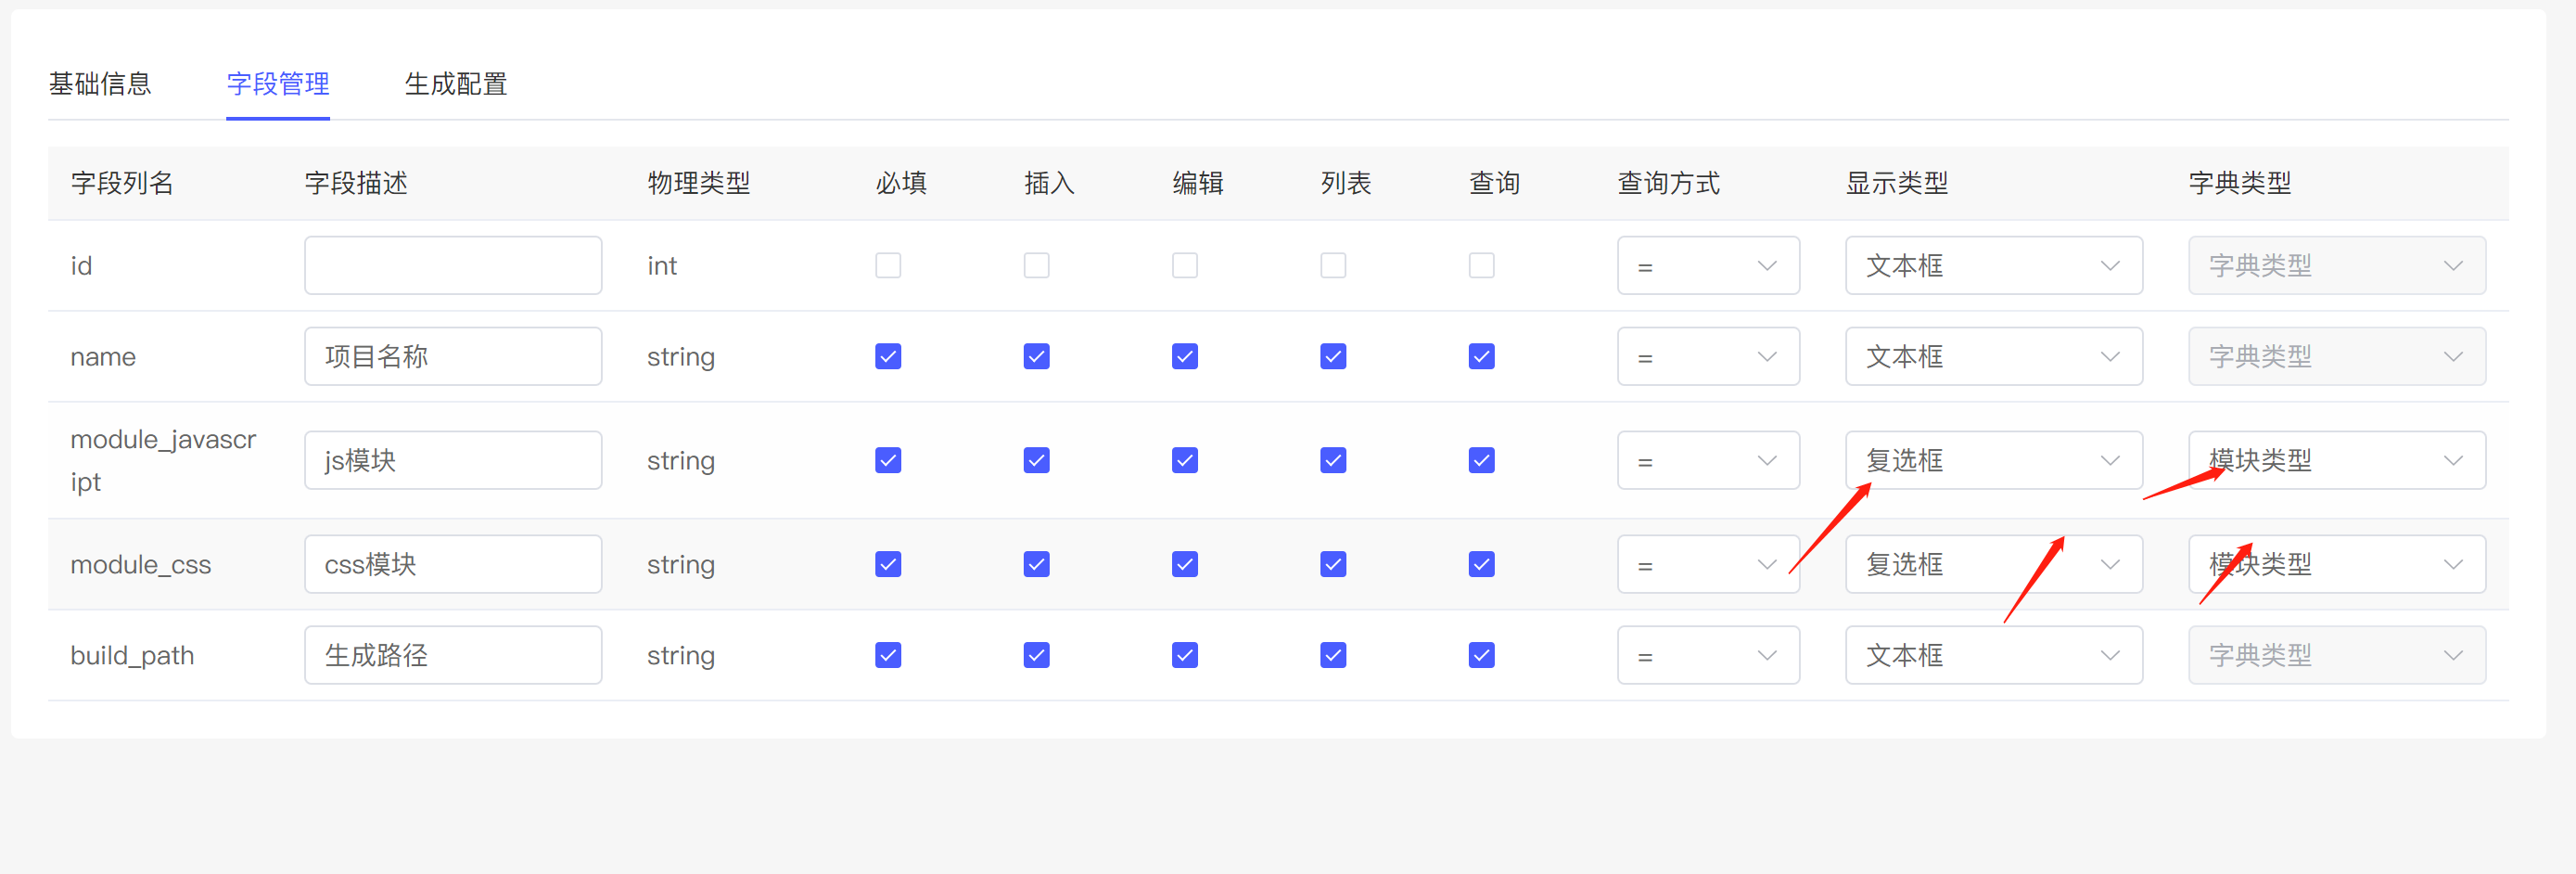Select the module_javascript field name cell
Viewport: 2576px width, 874px height.
(x=163, y=460)
